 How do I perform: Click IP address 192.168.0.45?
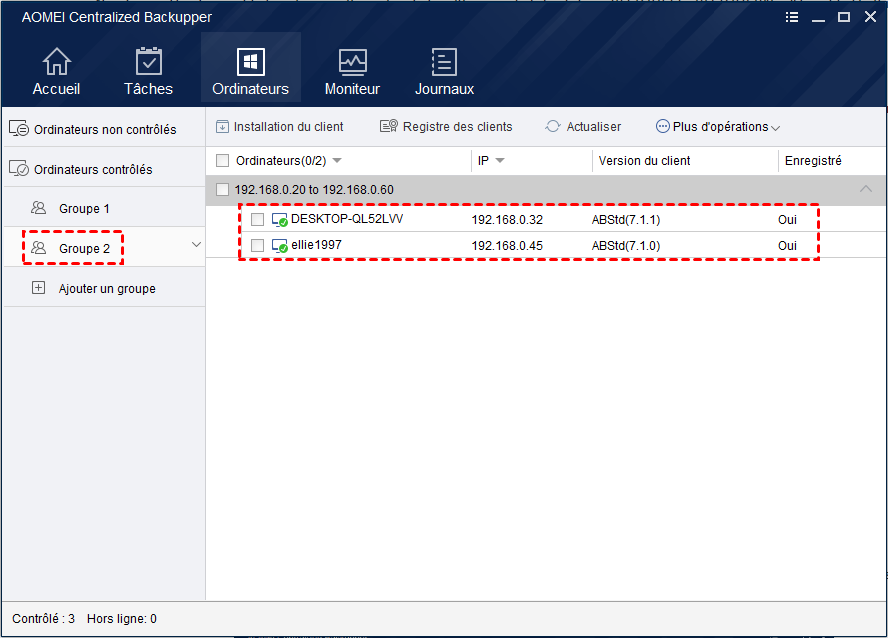507,246
